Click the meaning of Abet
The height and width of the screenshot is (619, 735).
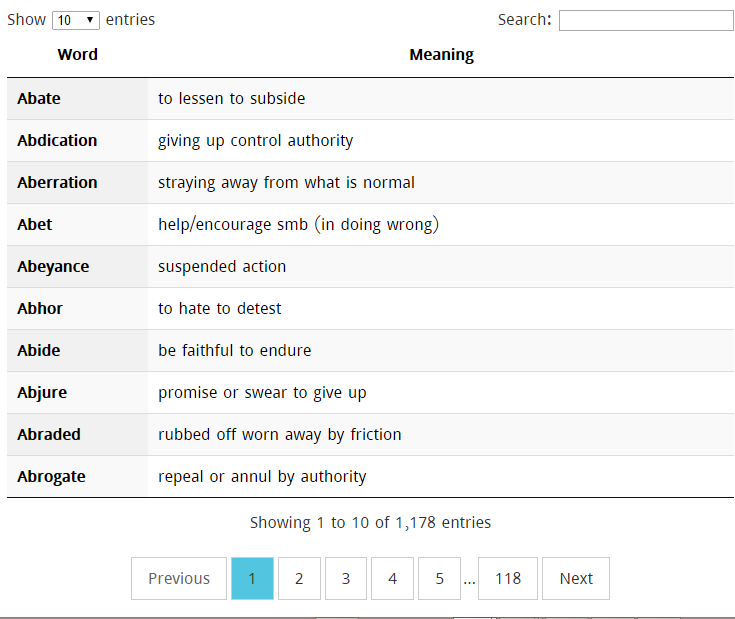pyautogui.click(x=298, y=224)
